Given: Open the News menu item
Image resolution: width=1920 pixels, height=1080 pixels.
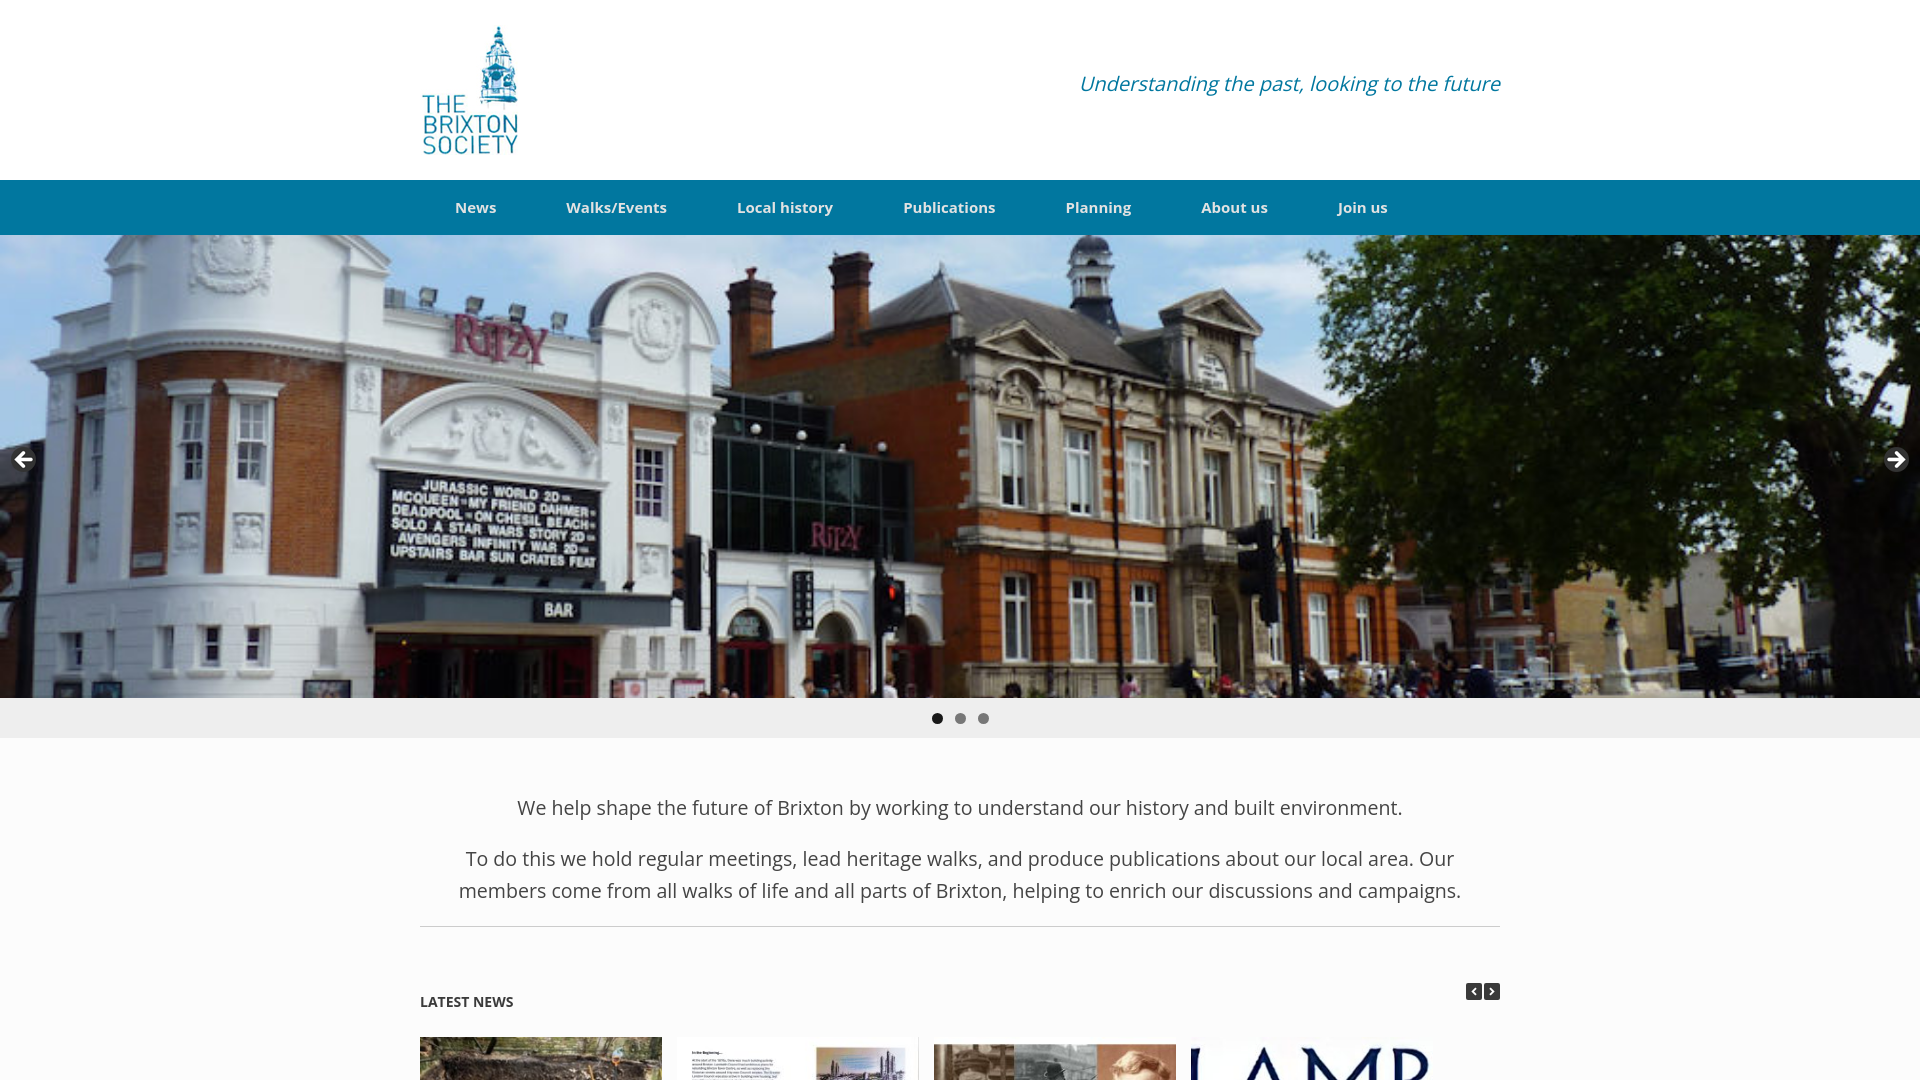Looking at the screenshot, I should (475, 208).
